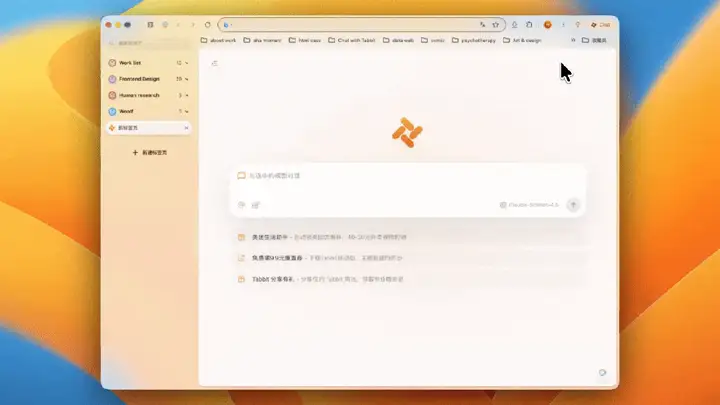Bookmark this page with the star icon
The height and width of the screenshot is (405, 720).
coord(495,25)
